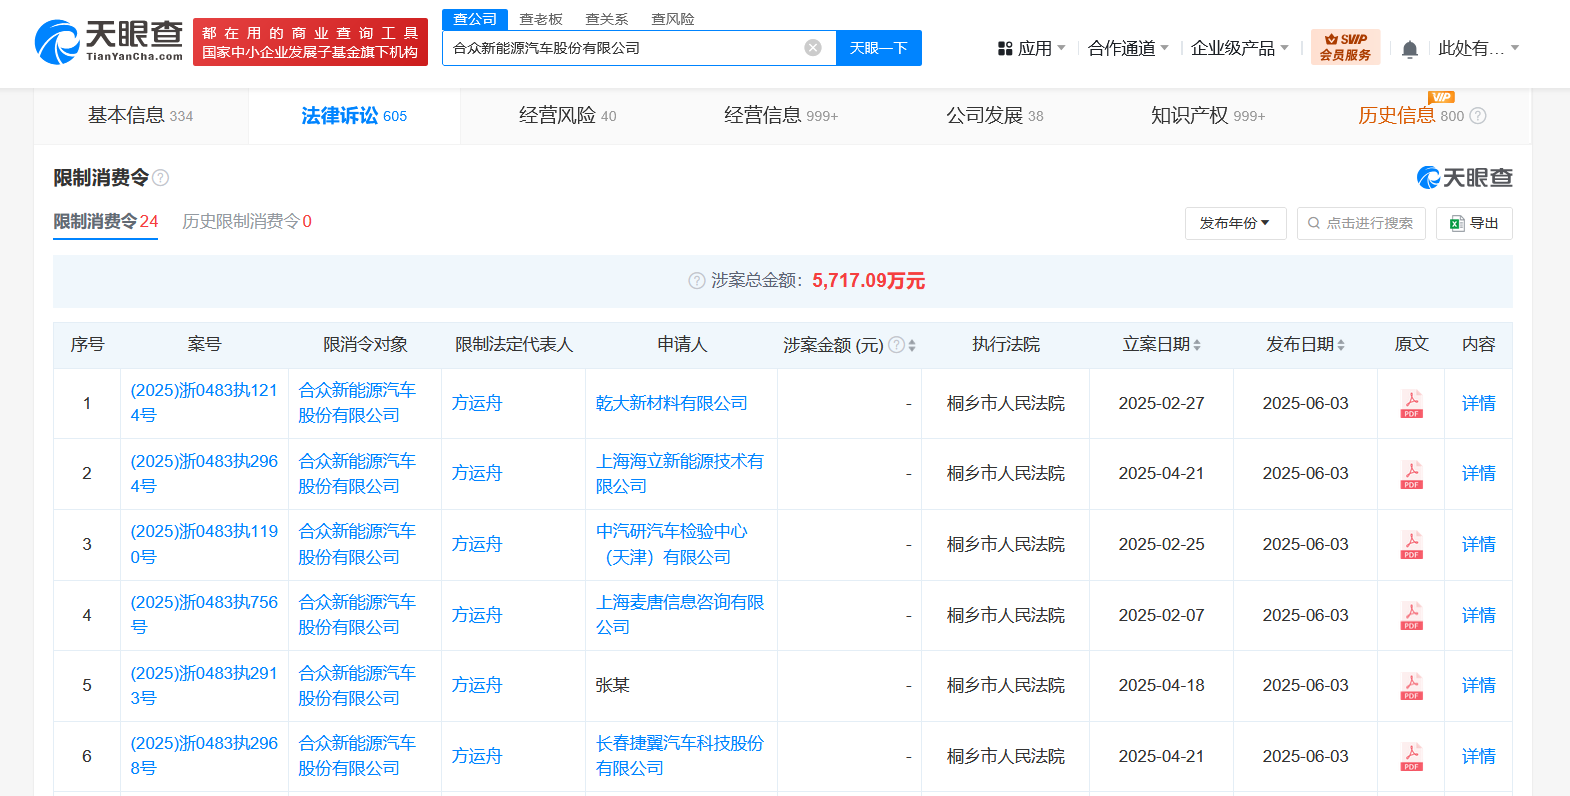Open SVIP 会员服务 badge
This screenshot has height=796, width=1570.
[1345, 47]
